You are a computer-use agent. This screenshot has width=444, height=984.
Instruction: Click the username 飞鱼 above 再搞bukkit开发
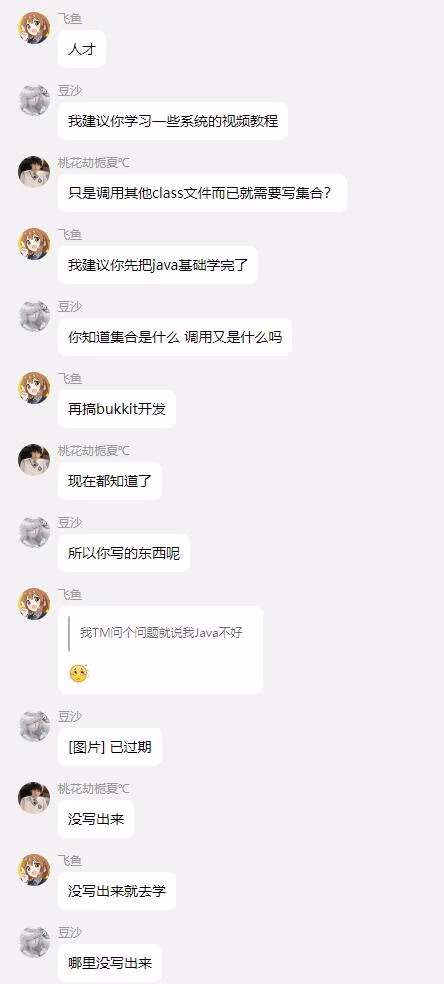(x=70, y=378)
